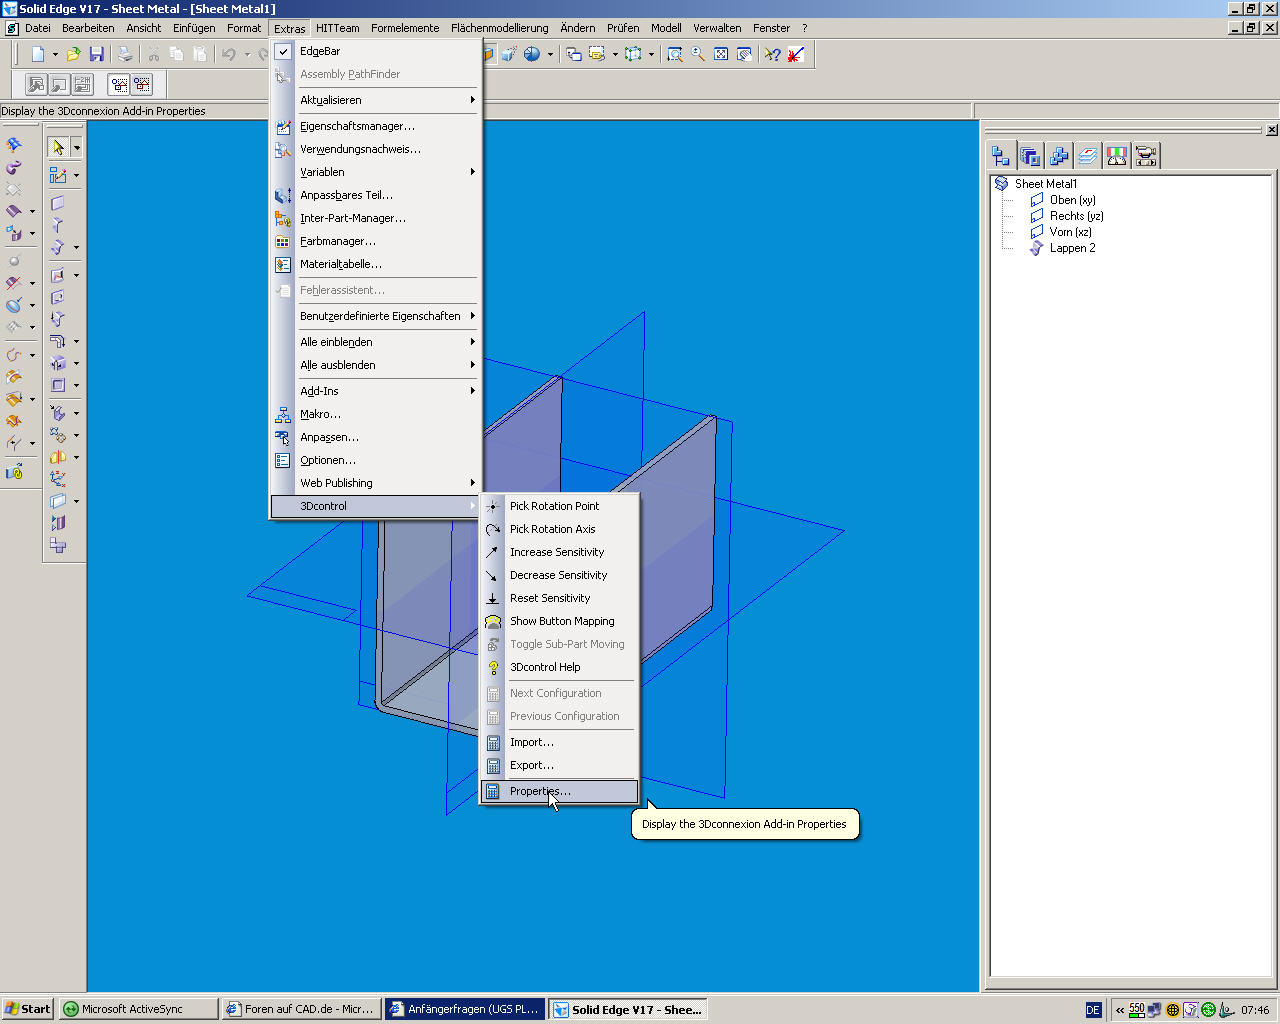This screenshot has height=1024, width=1280.
Task: Select the Zoom magnifier tool
Action: [x=698, y=54]
